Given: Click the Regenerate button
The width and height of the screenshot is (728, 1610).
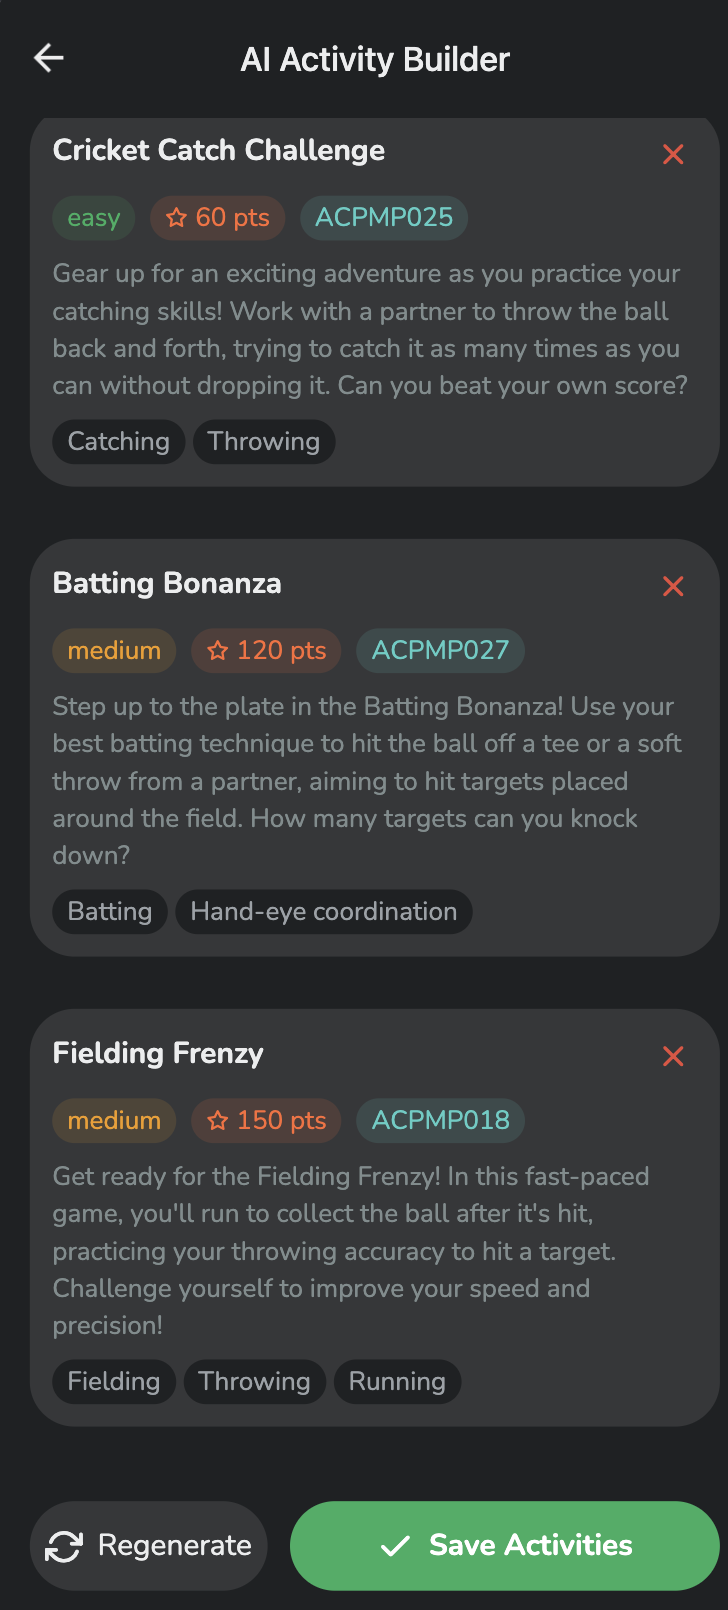Looking at the screenshot, I should (148, 1545).
